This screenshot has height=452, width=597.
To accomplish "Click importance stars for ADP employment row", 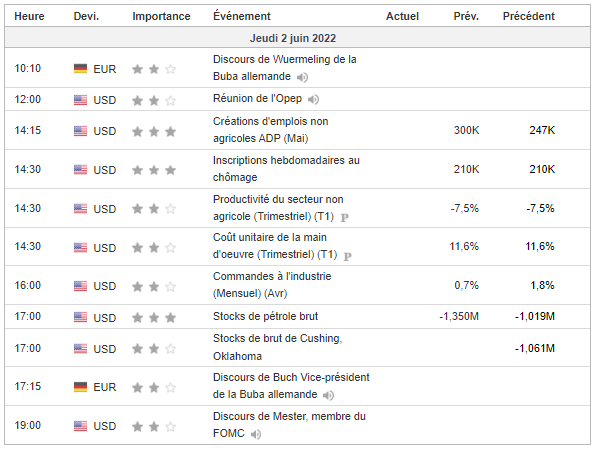I will [x=154, y=132].
